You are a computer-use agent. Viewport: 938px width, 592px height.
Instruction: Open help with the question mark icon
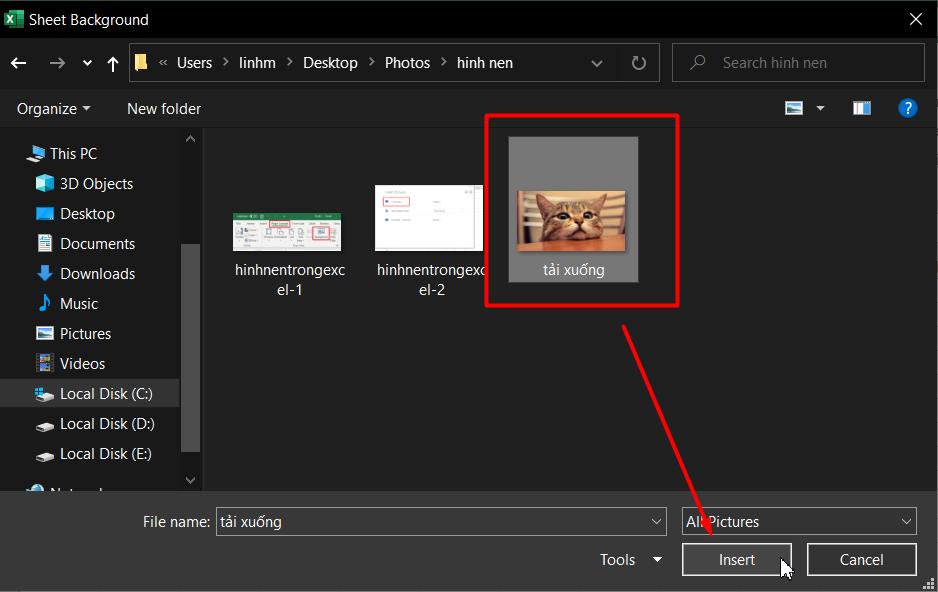(907, 108)
